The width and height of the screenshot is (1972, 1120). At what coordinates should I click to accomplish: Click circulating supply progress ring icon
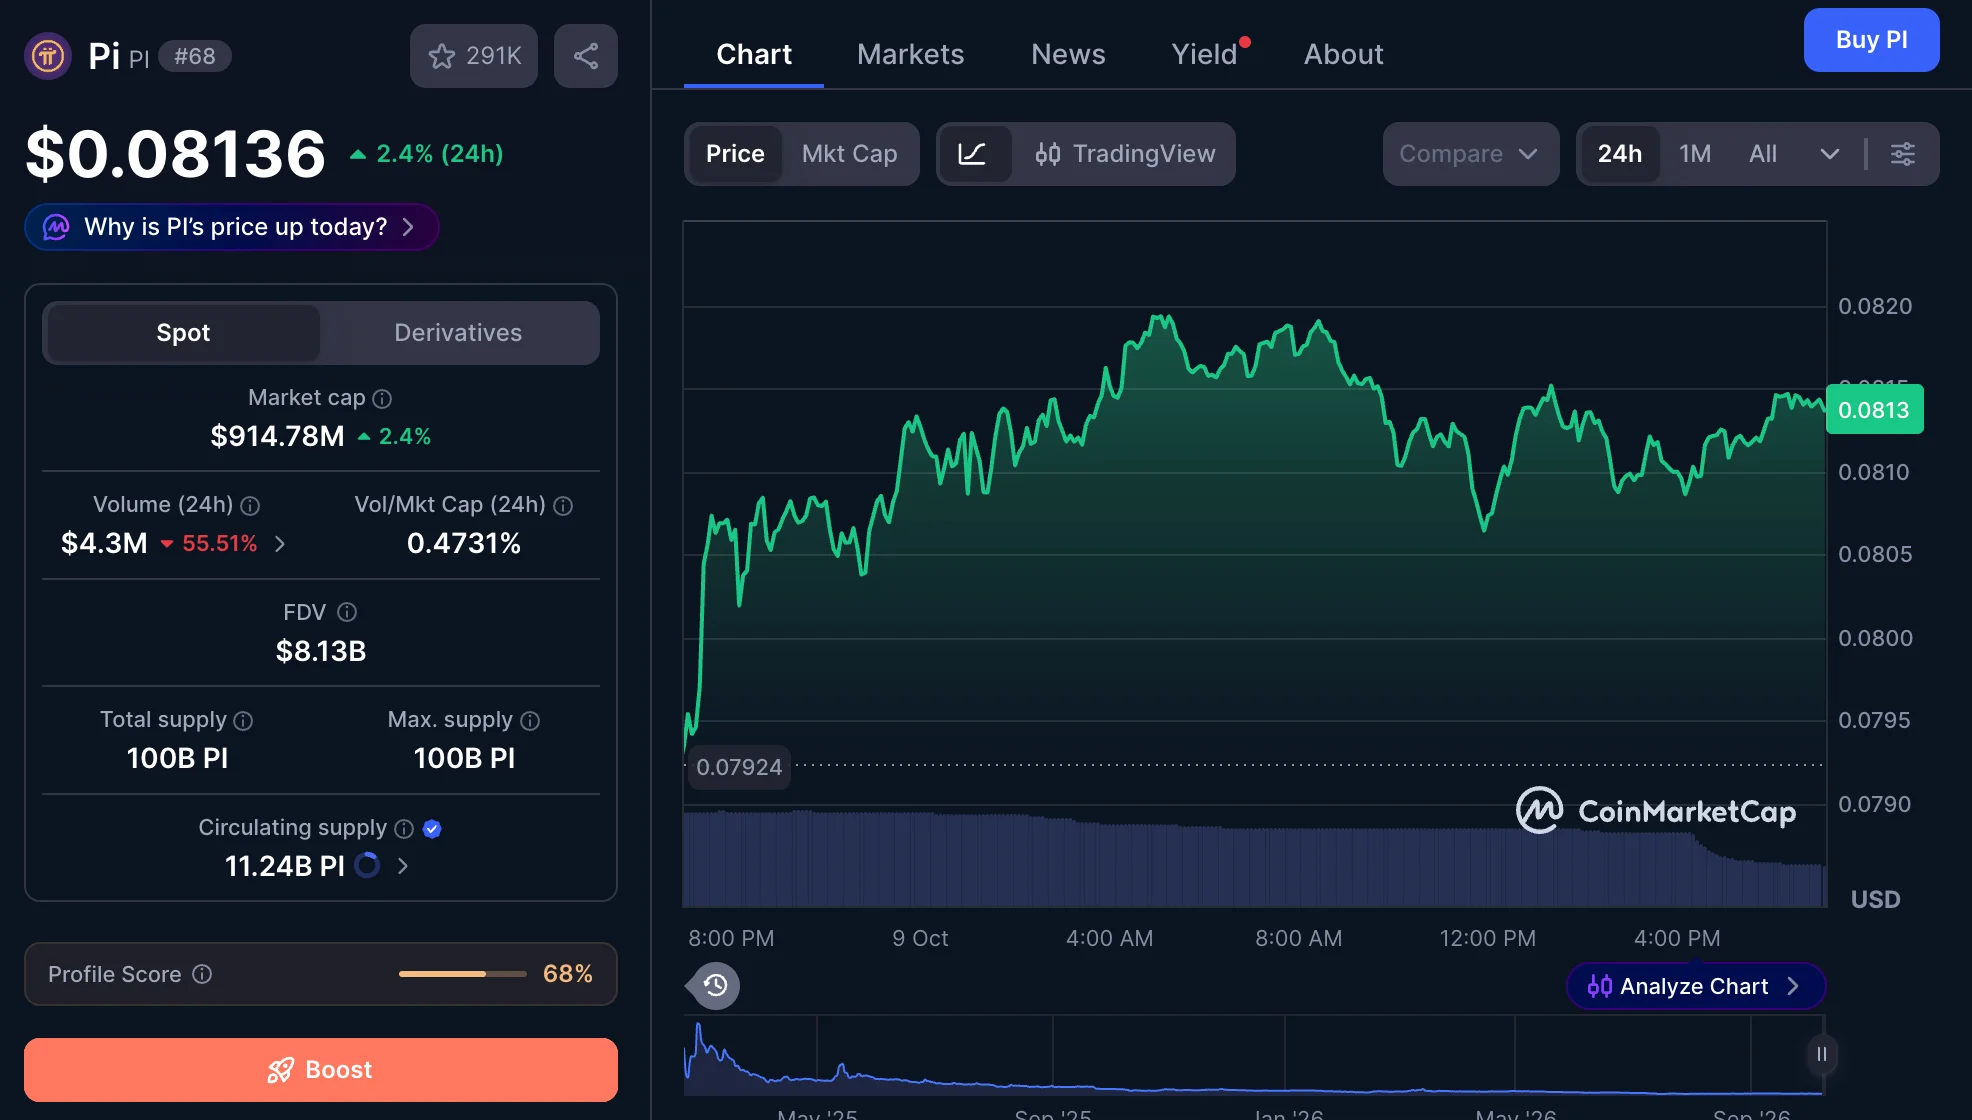tap(368, 865)
